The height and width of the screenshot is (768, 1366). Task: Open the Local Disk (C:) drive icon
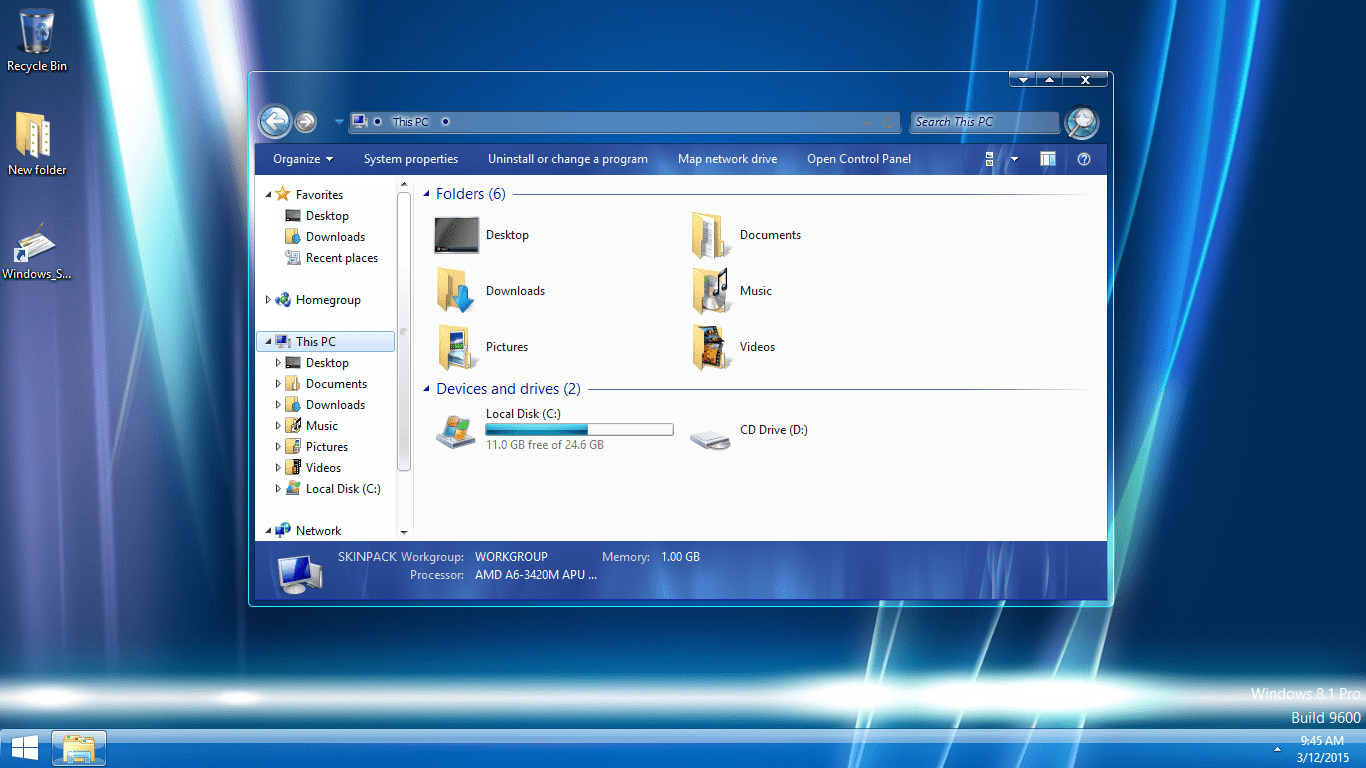pyautogui.click(x=456, y=430)
